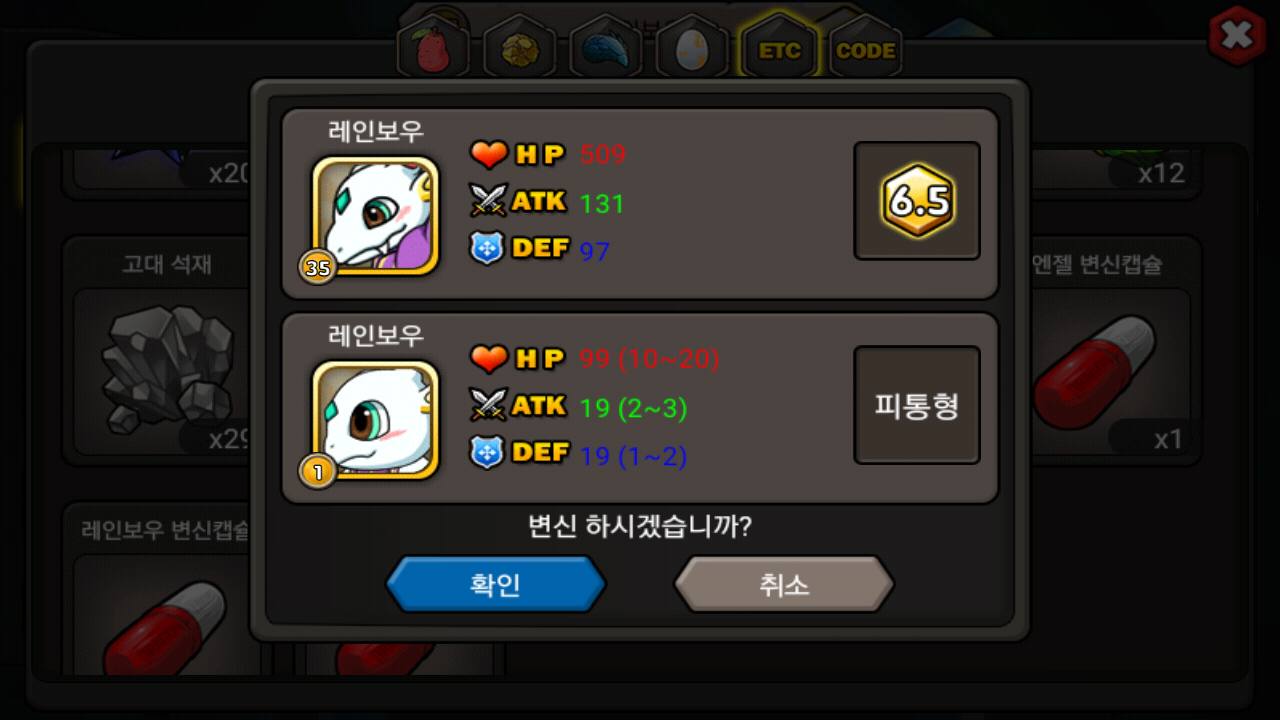This screenshot has width=1280, height=720.
Task: Close the inventory with red X
Action: click(1237, 36)
